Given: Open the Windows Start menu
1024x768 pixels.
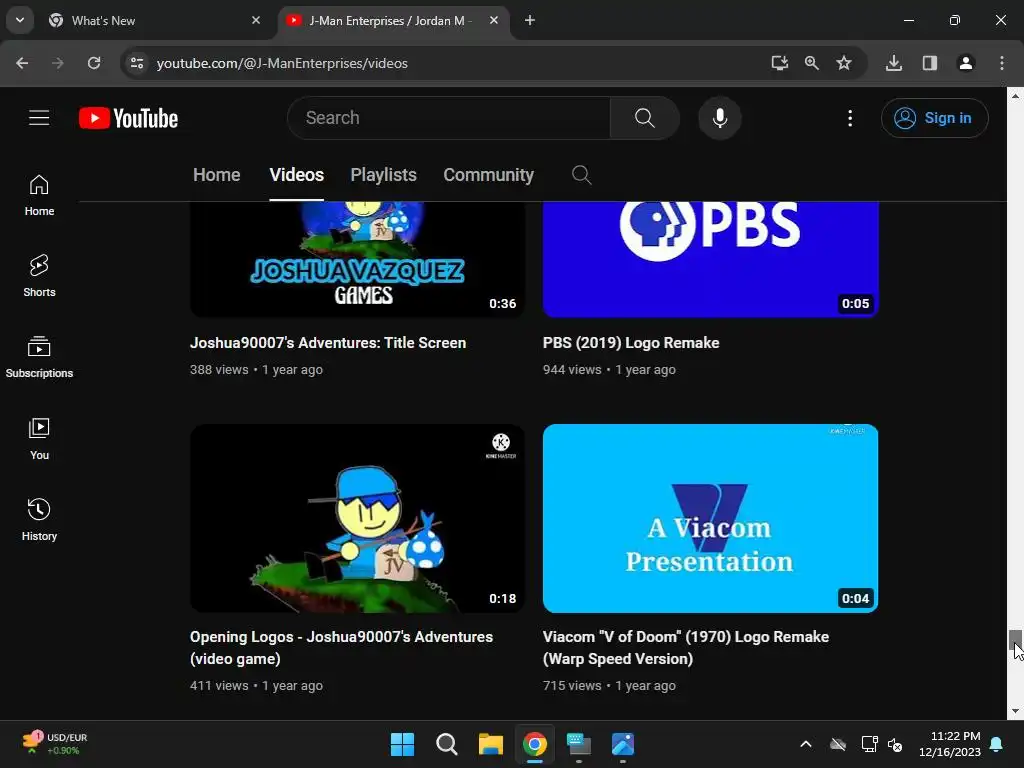Looking at the screenshot, I should coord(402,744).
